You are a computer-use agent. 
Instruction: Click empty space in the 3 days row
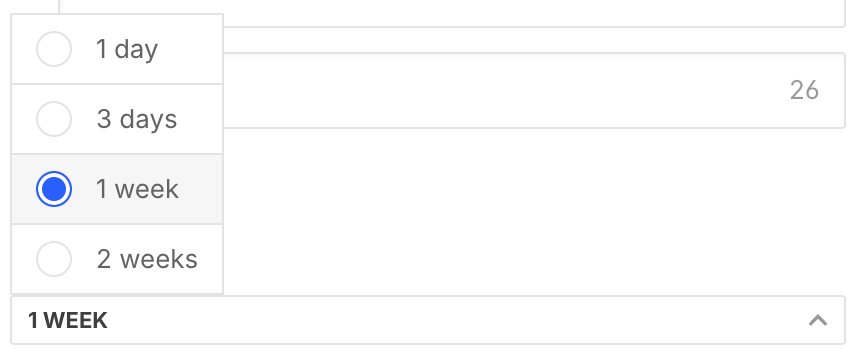(x=199, y=119)
